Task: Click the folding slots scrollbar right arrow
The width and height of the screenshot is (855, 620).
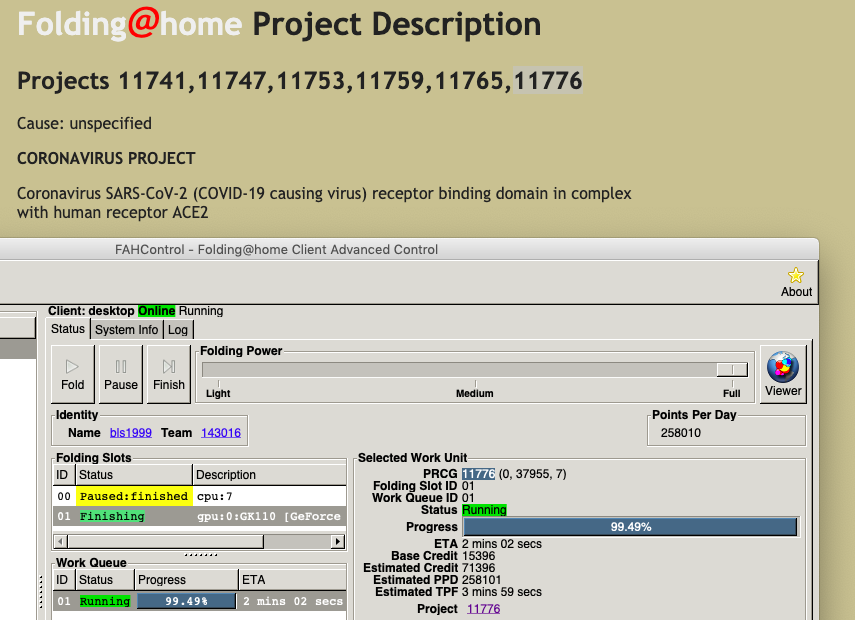Action: click(338, 541)
